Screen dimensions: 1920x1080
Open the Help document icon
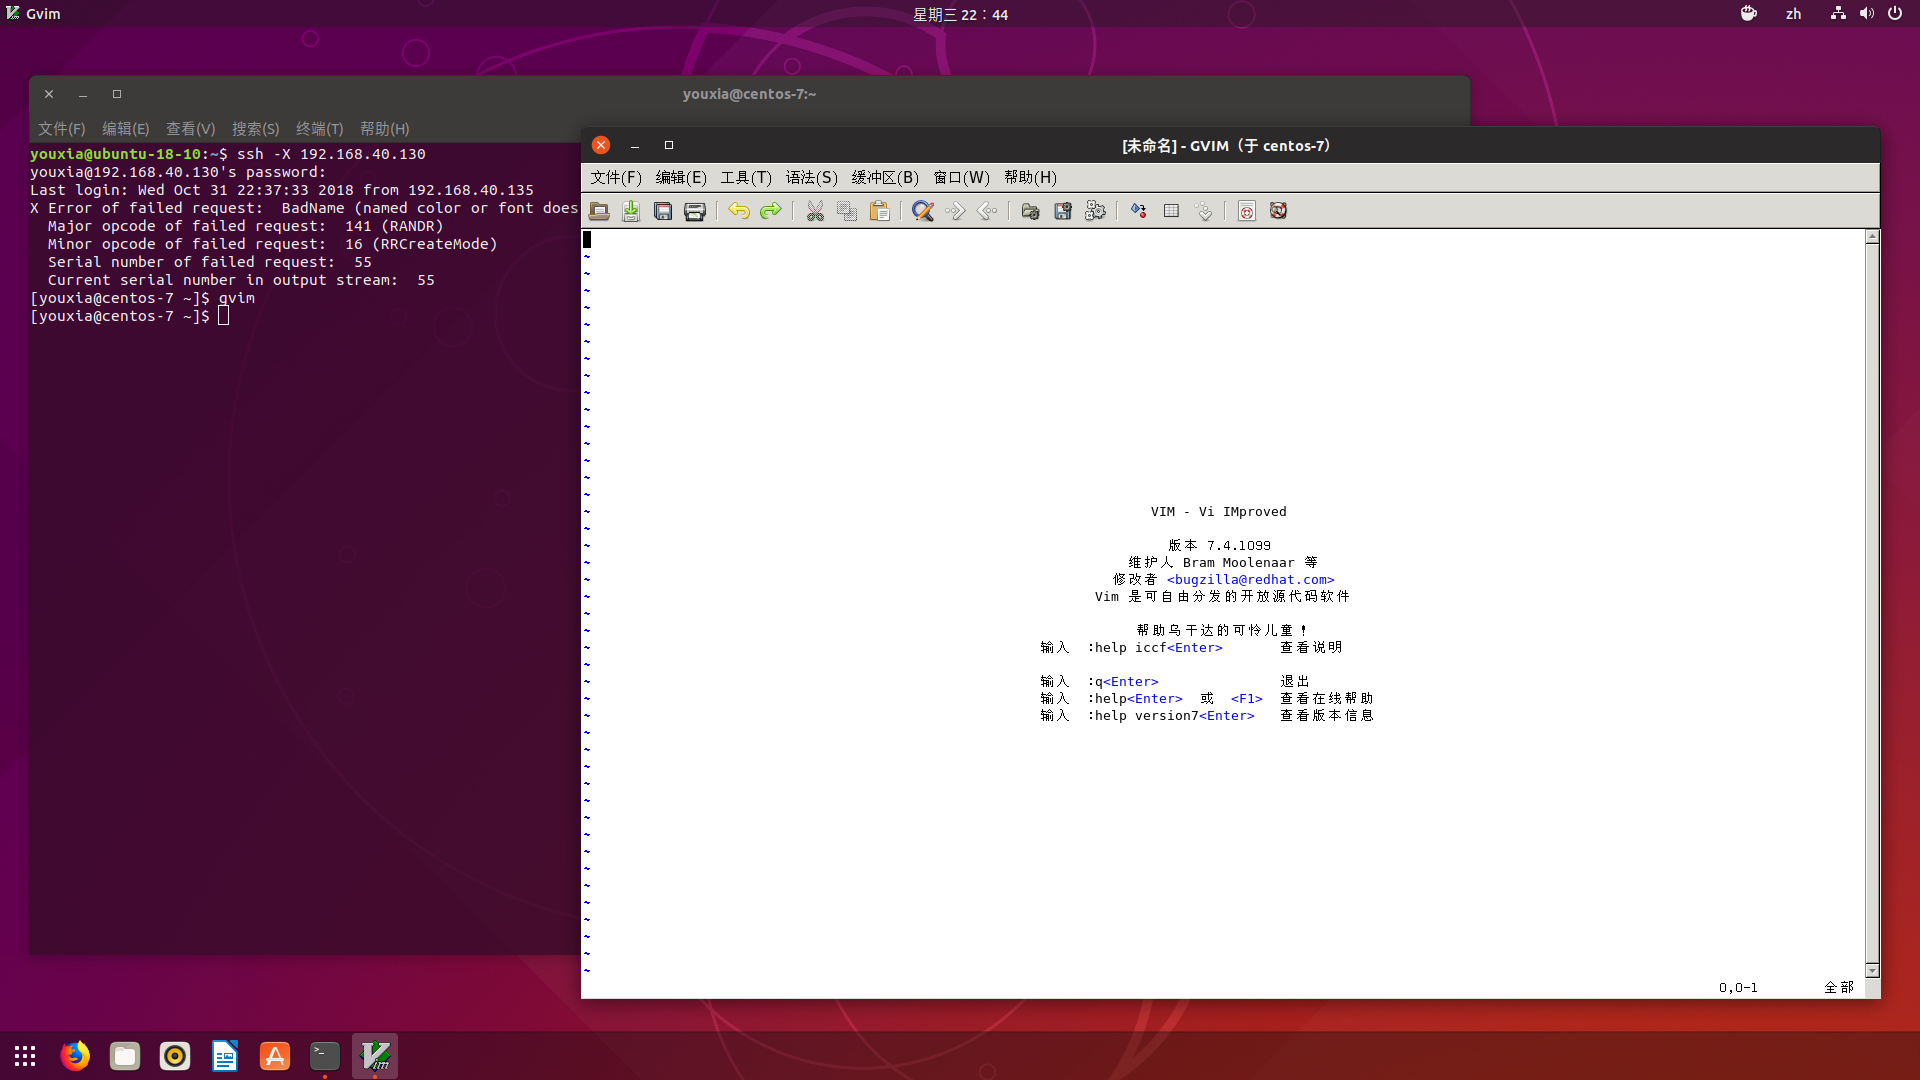pos(1247,211)
